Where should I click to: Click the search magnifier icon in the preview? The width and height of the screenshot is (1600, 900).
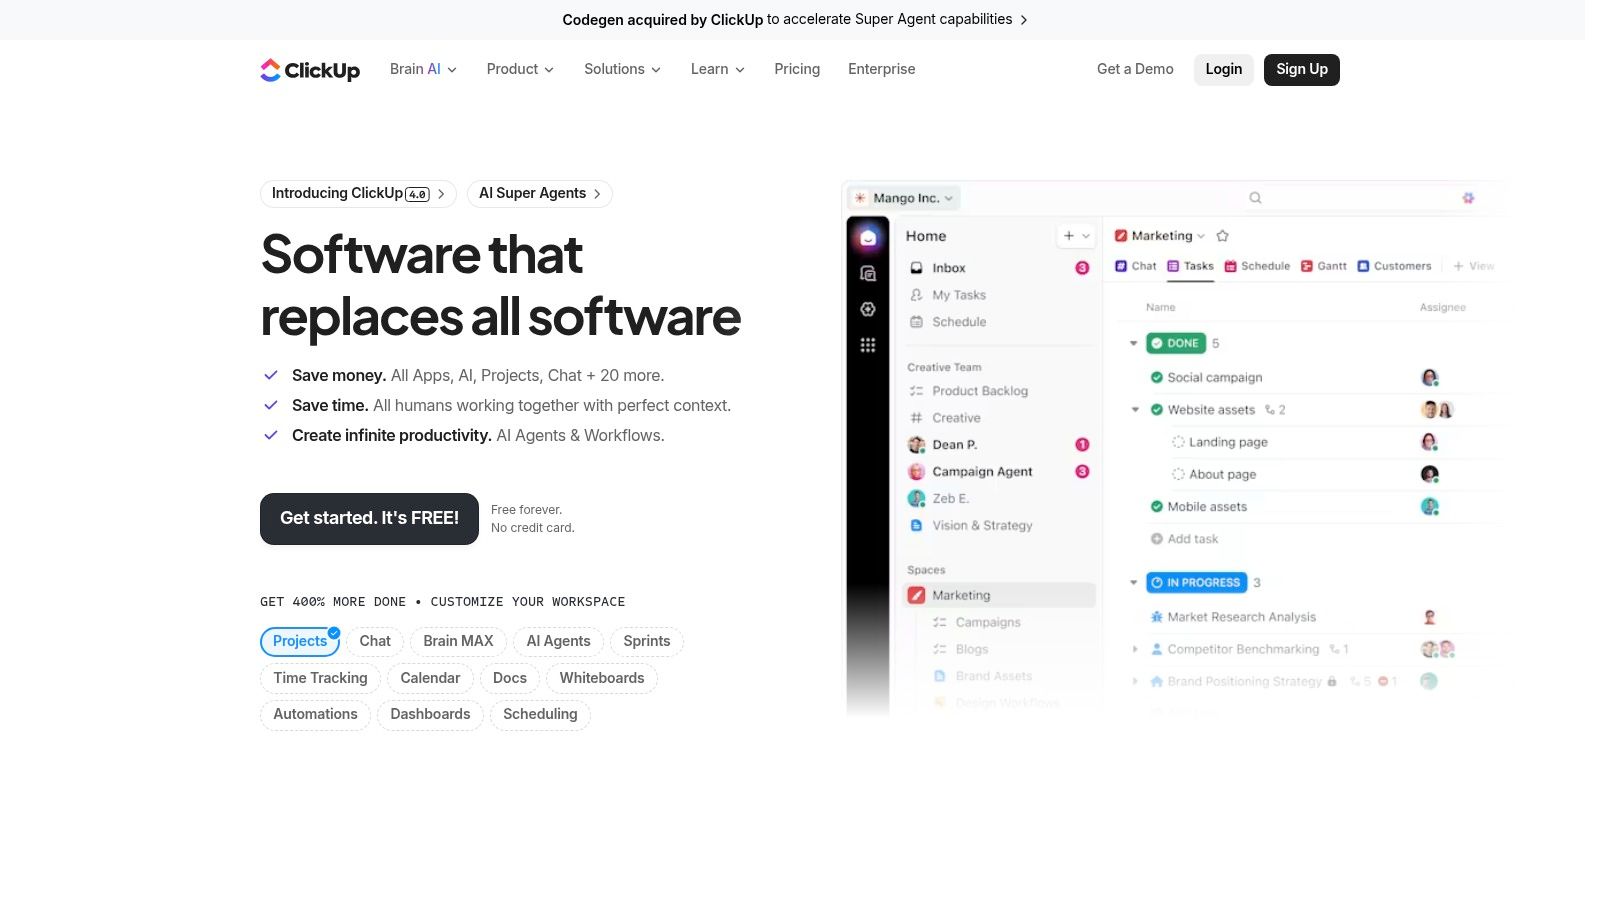pos(1255,198)
